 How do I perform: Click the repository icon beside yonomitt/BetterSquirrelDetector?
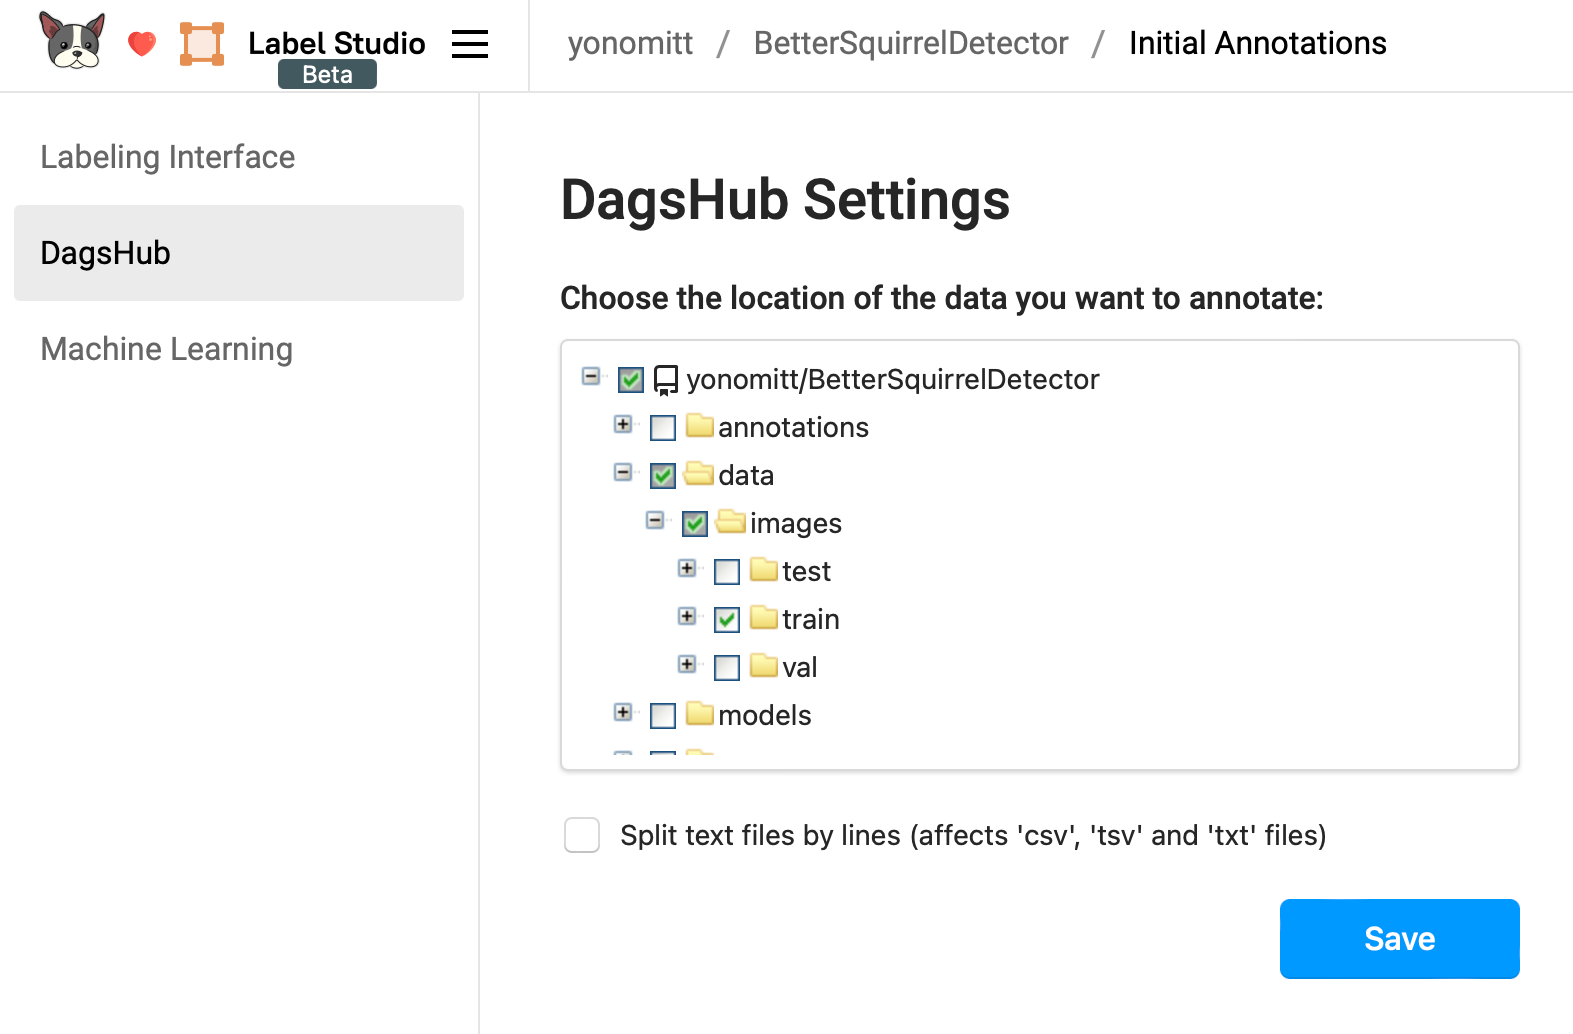666,380
